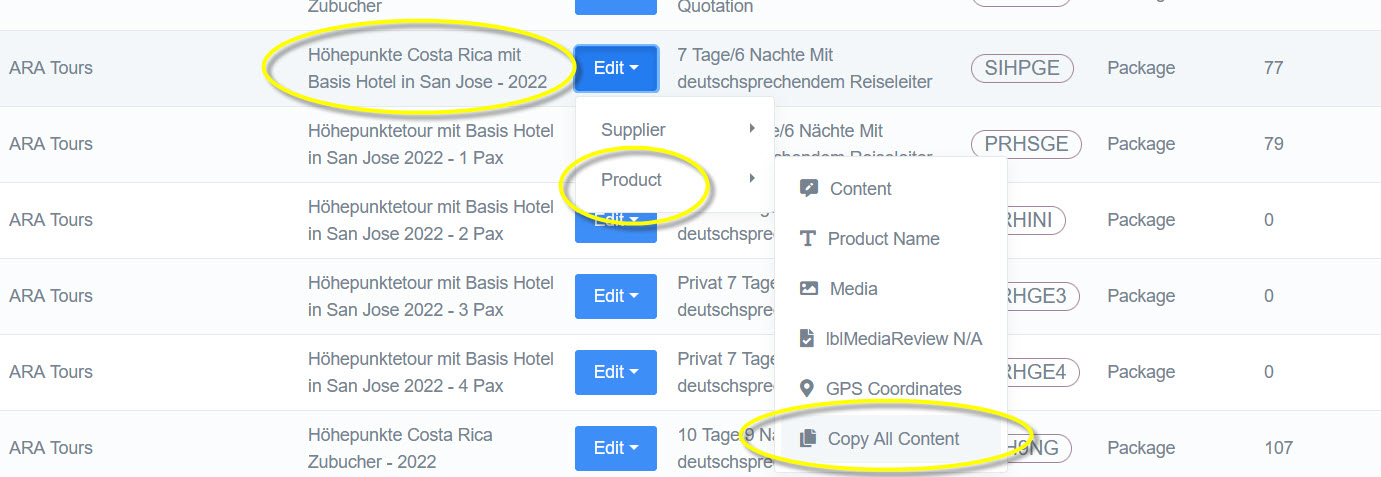The width and height of the screenshot is (1381, 477).
Task: Click the image icon next to Media
Action: [809, 288]
